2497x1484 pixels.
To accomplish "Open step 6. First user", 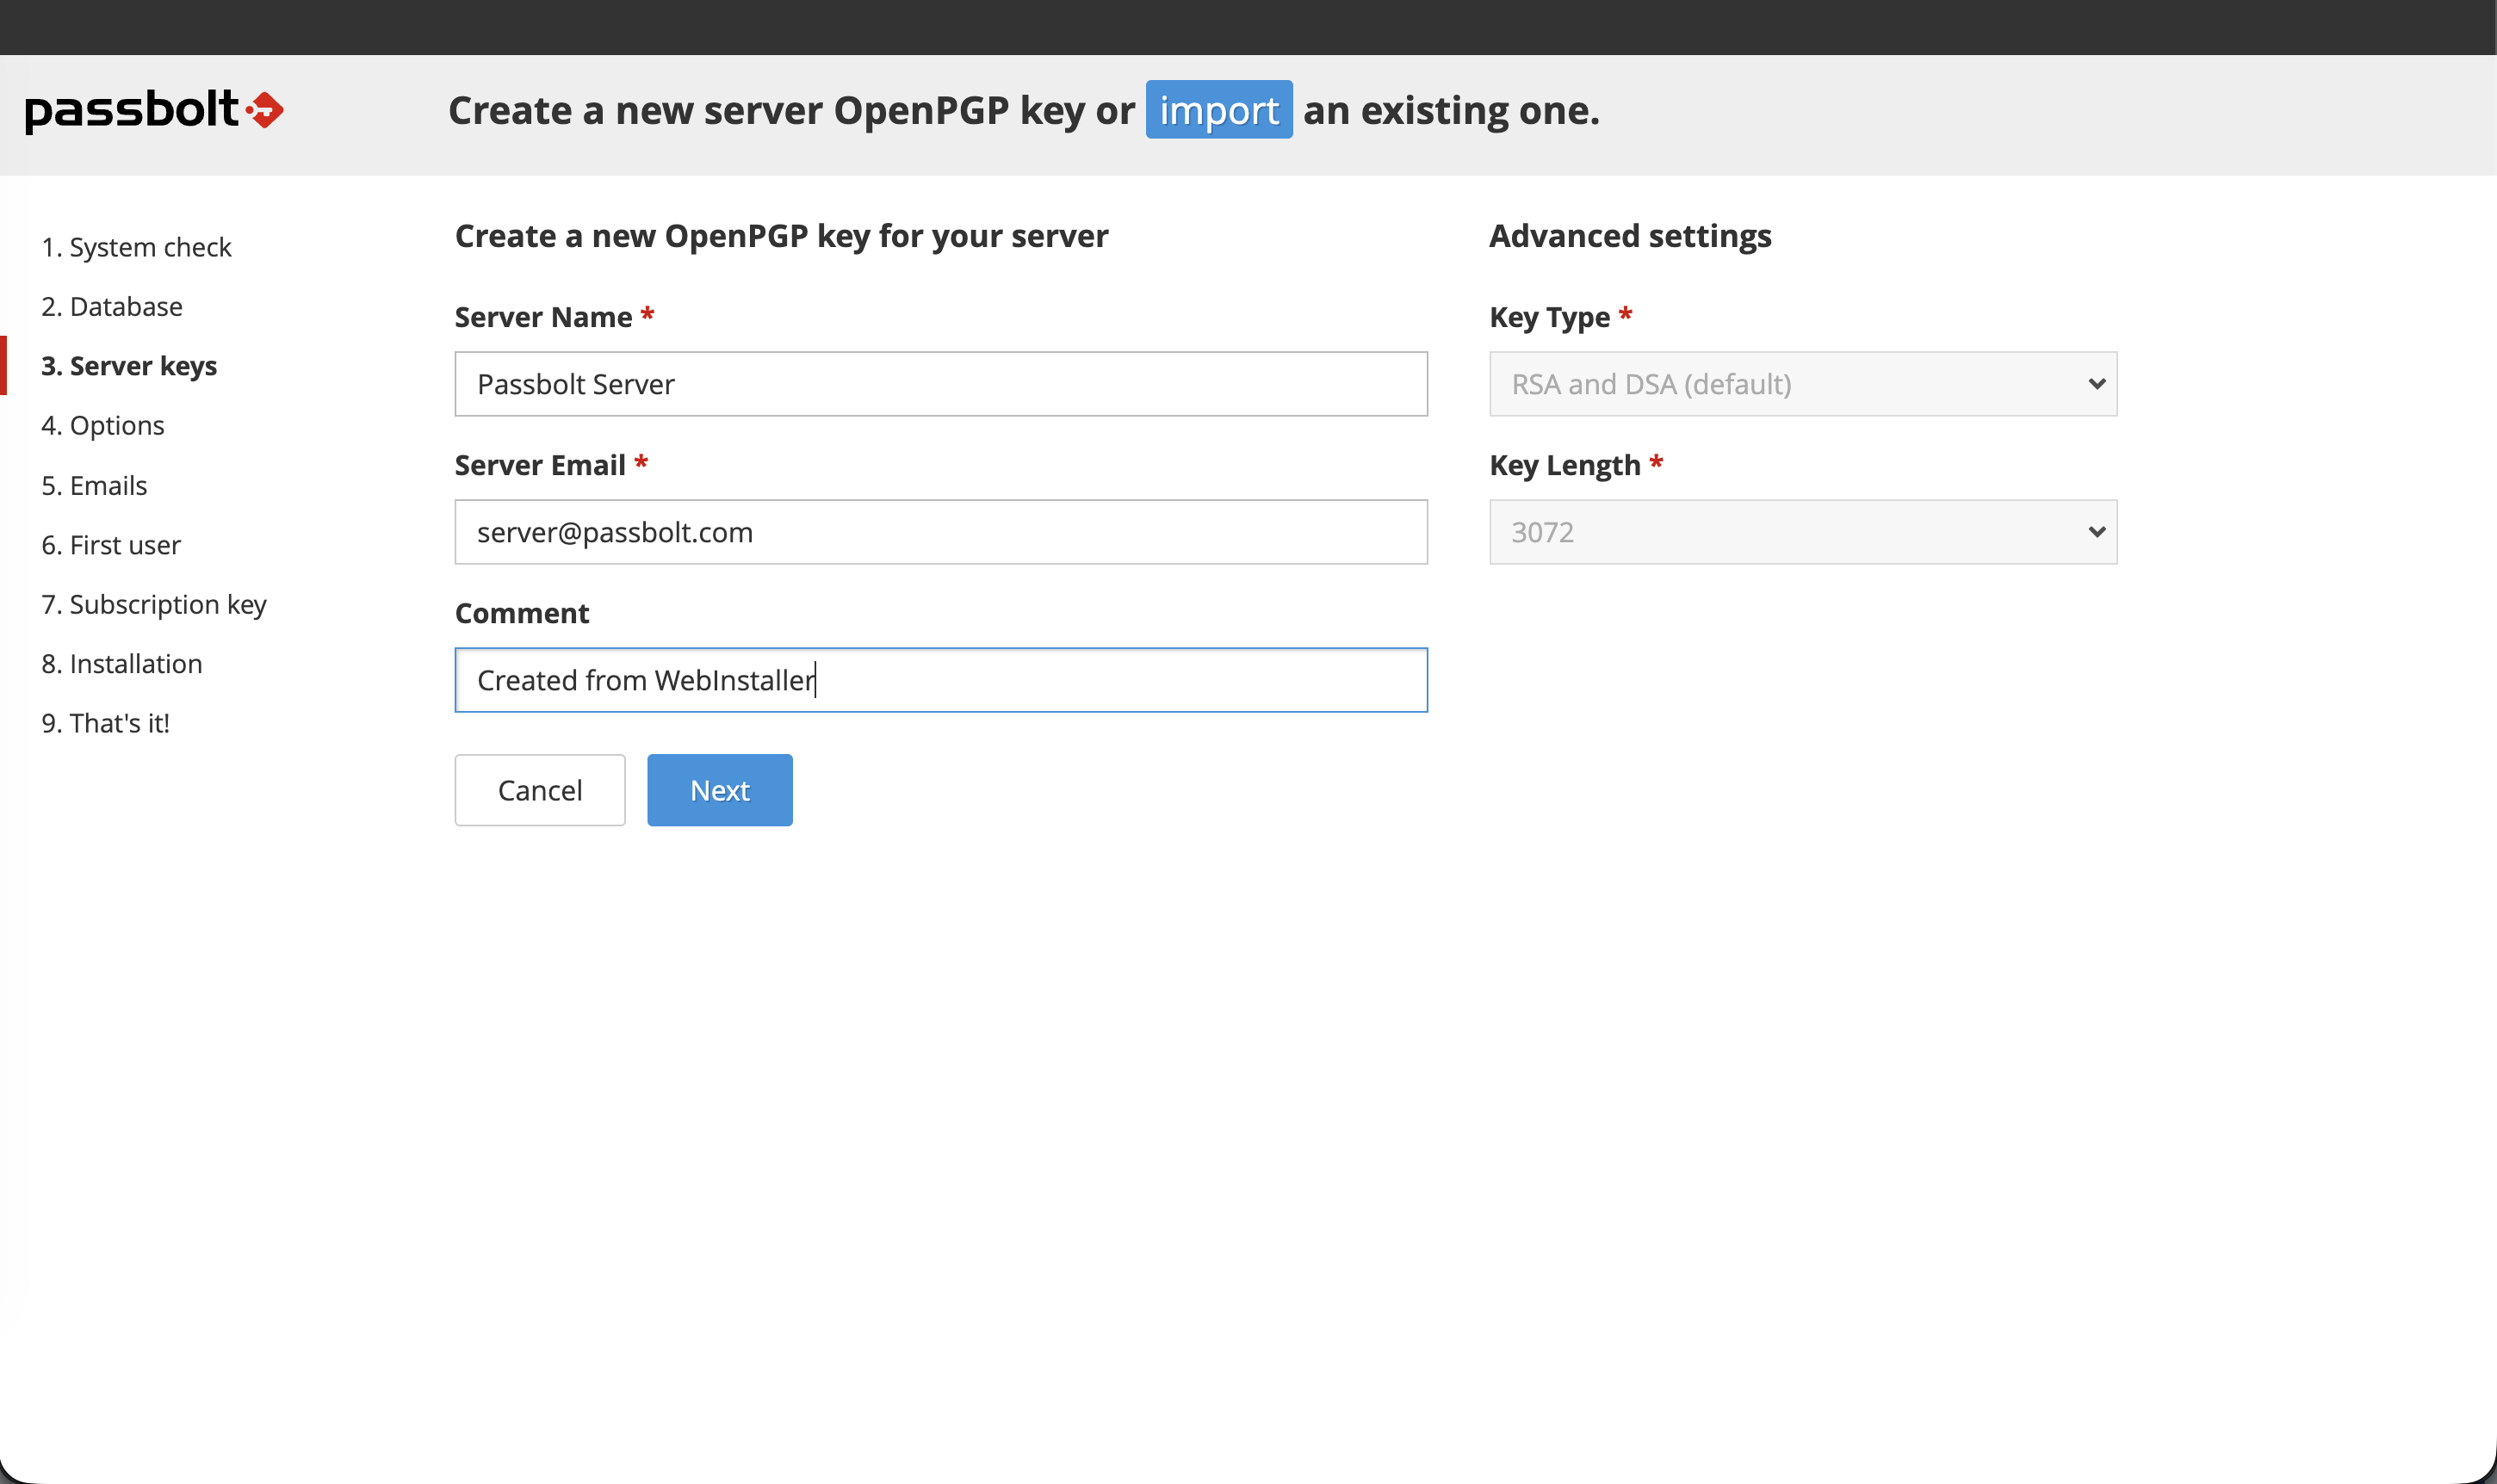I will point(111,545).
